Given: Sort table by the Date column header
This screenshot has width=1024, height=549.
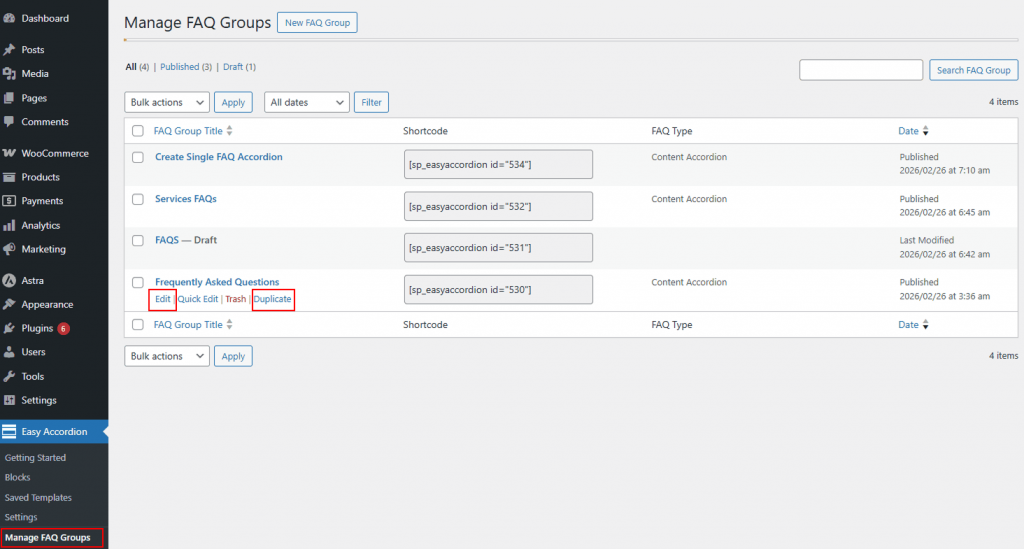Looking at the screenshot, I should click(908, 131).
